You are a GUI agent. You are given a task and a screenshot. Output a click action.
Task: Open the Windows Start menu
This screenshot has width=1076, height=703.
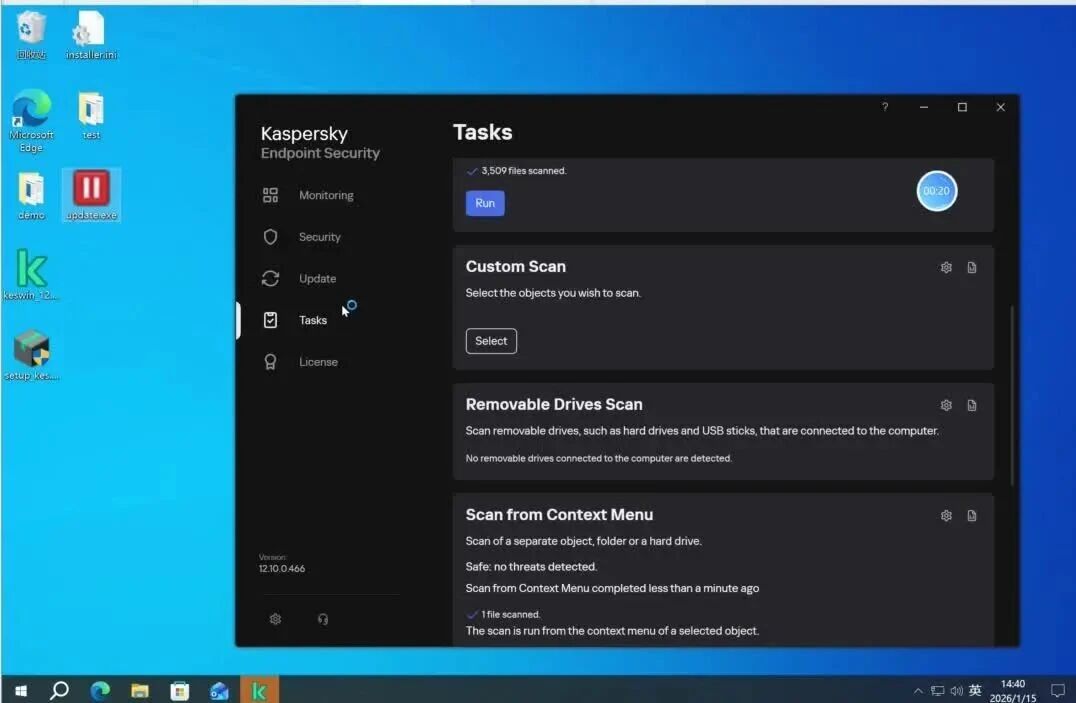(x=21, y=691)
